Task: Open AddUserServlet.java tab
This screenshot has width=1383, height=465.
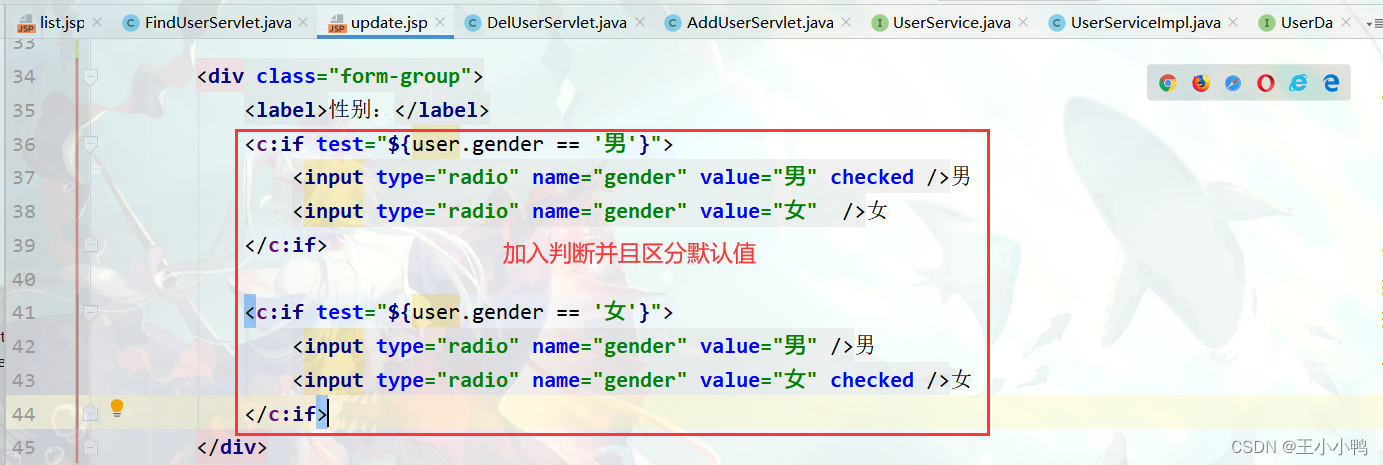Action: 760,22
